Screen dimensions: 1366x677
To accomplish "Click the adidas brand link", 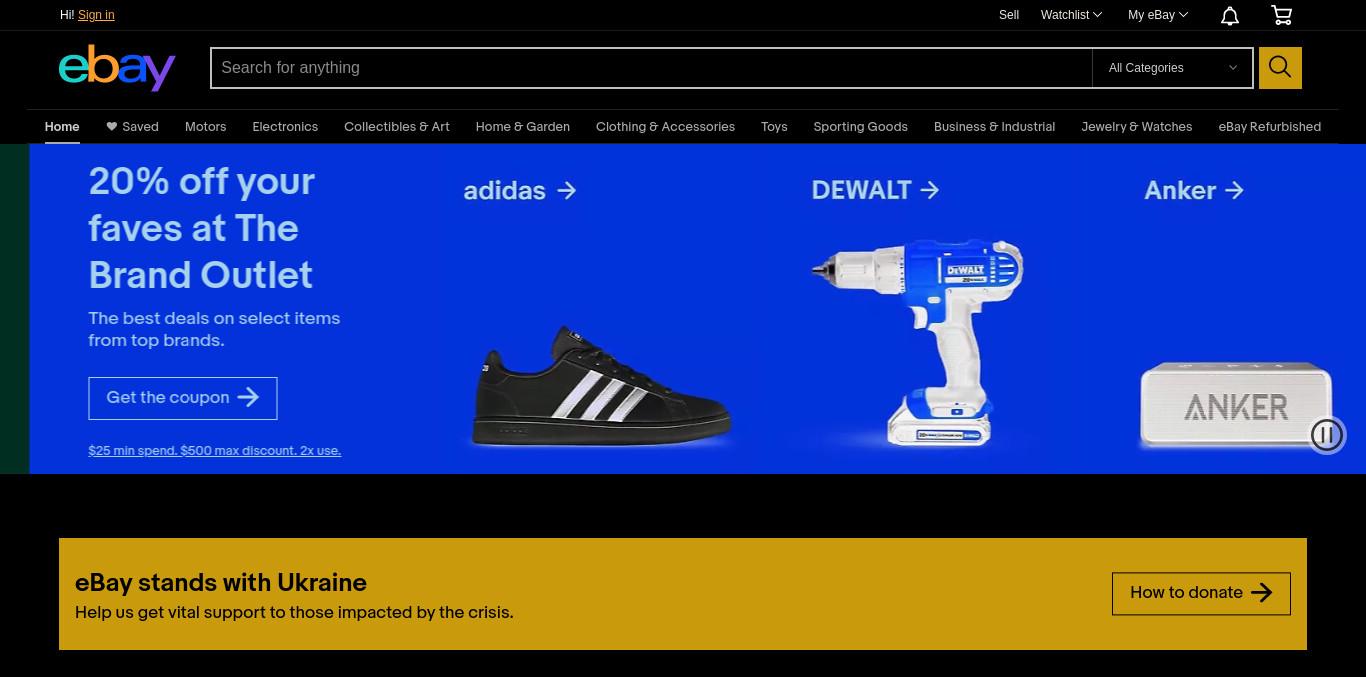I will point(520,190).
